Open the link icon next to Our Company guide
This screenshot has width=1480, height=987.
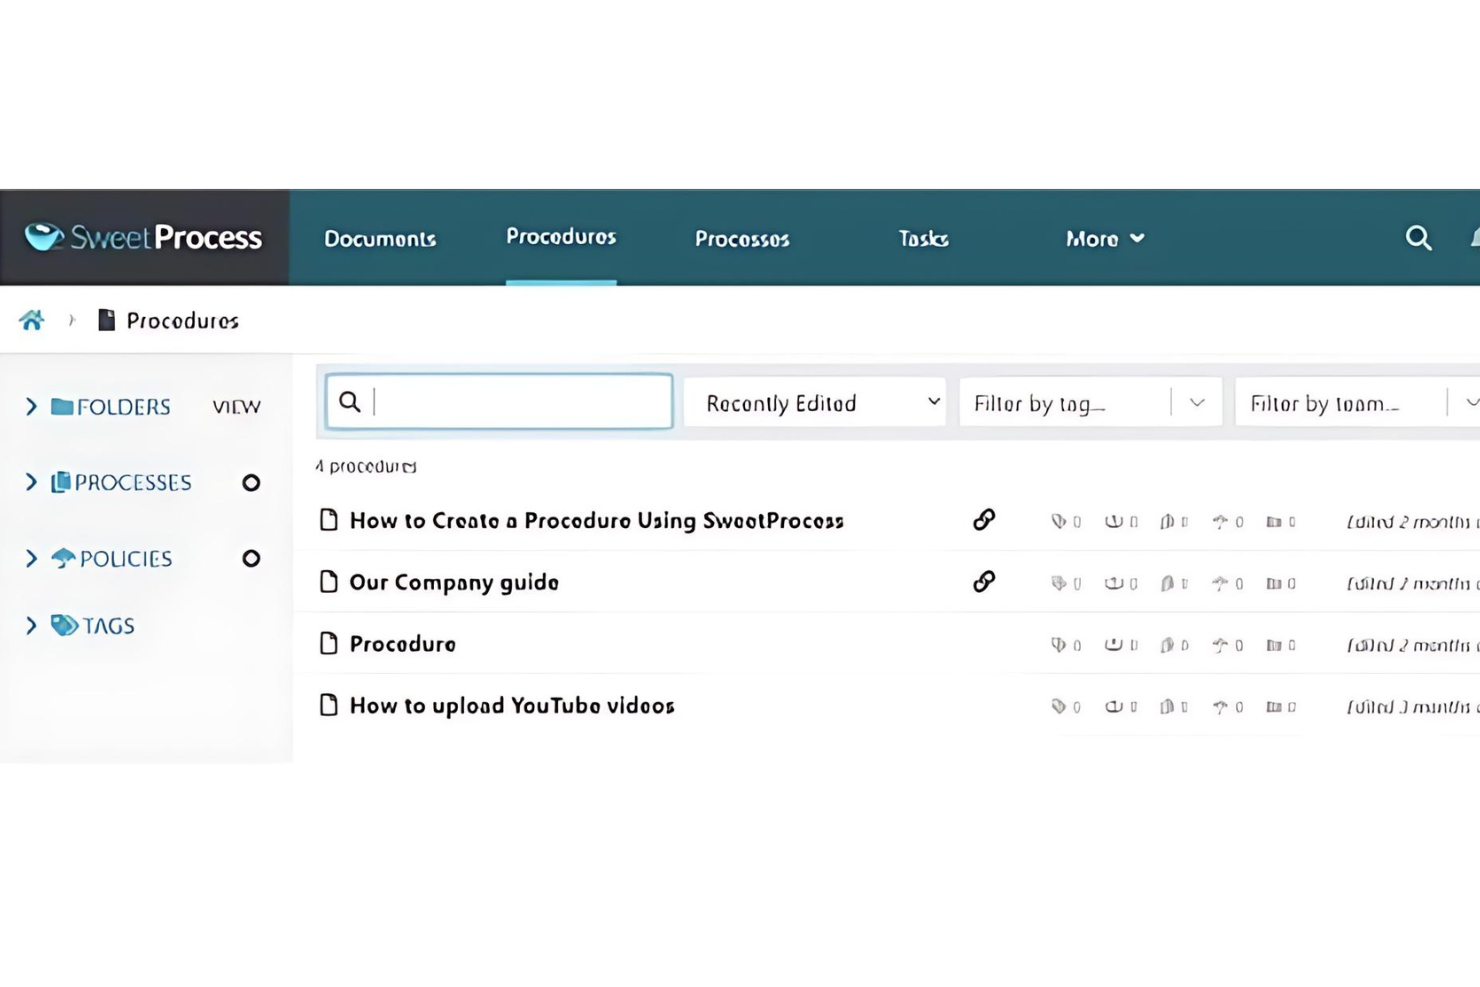(x=984, y=581)
